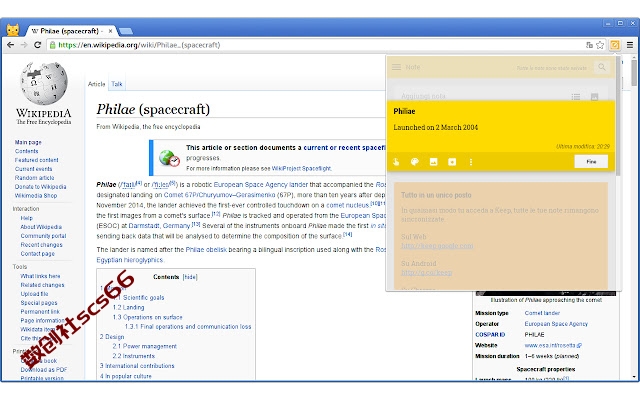Image resolution: width=640 pixels, height=400 pixels.
Task: Open the COSPAR ID link
Action: coord(490,335)
